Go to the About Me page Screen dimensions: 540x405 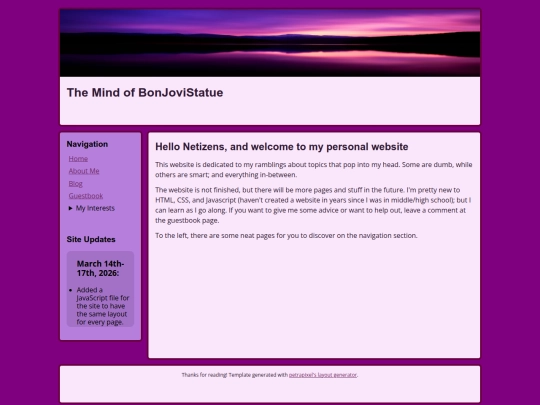84,171
